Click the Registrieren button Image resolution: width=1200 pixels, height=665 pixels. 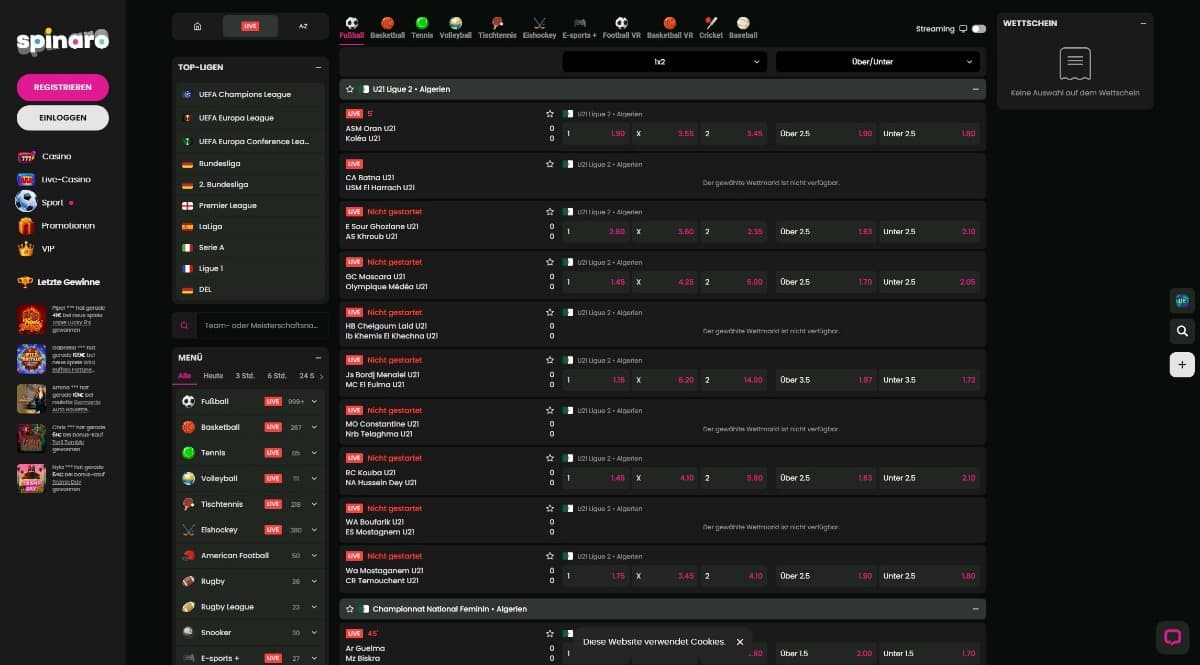[63, 87]
